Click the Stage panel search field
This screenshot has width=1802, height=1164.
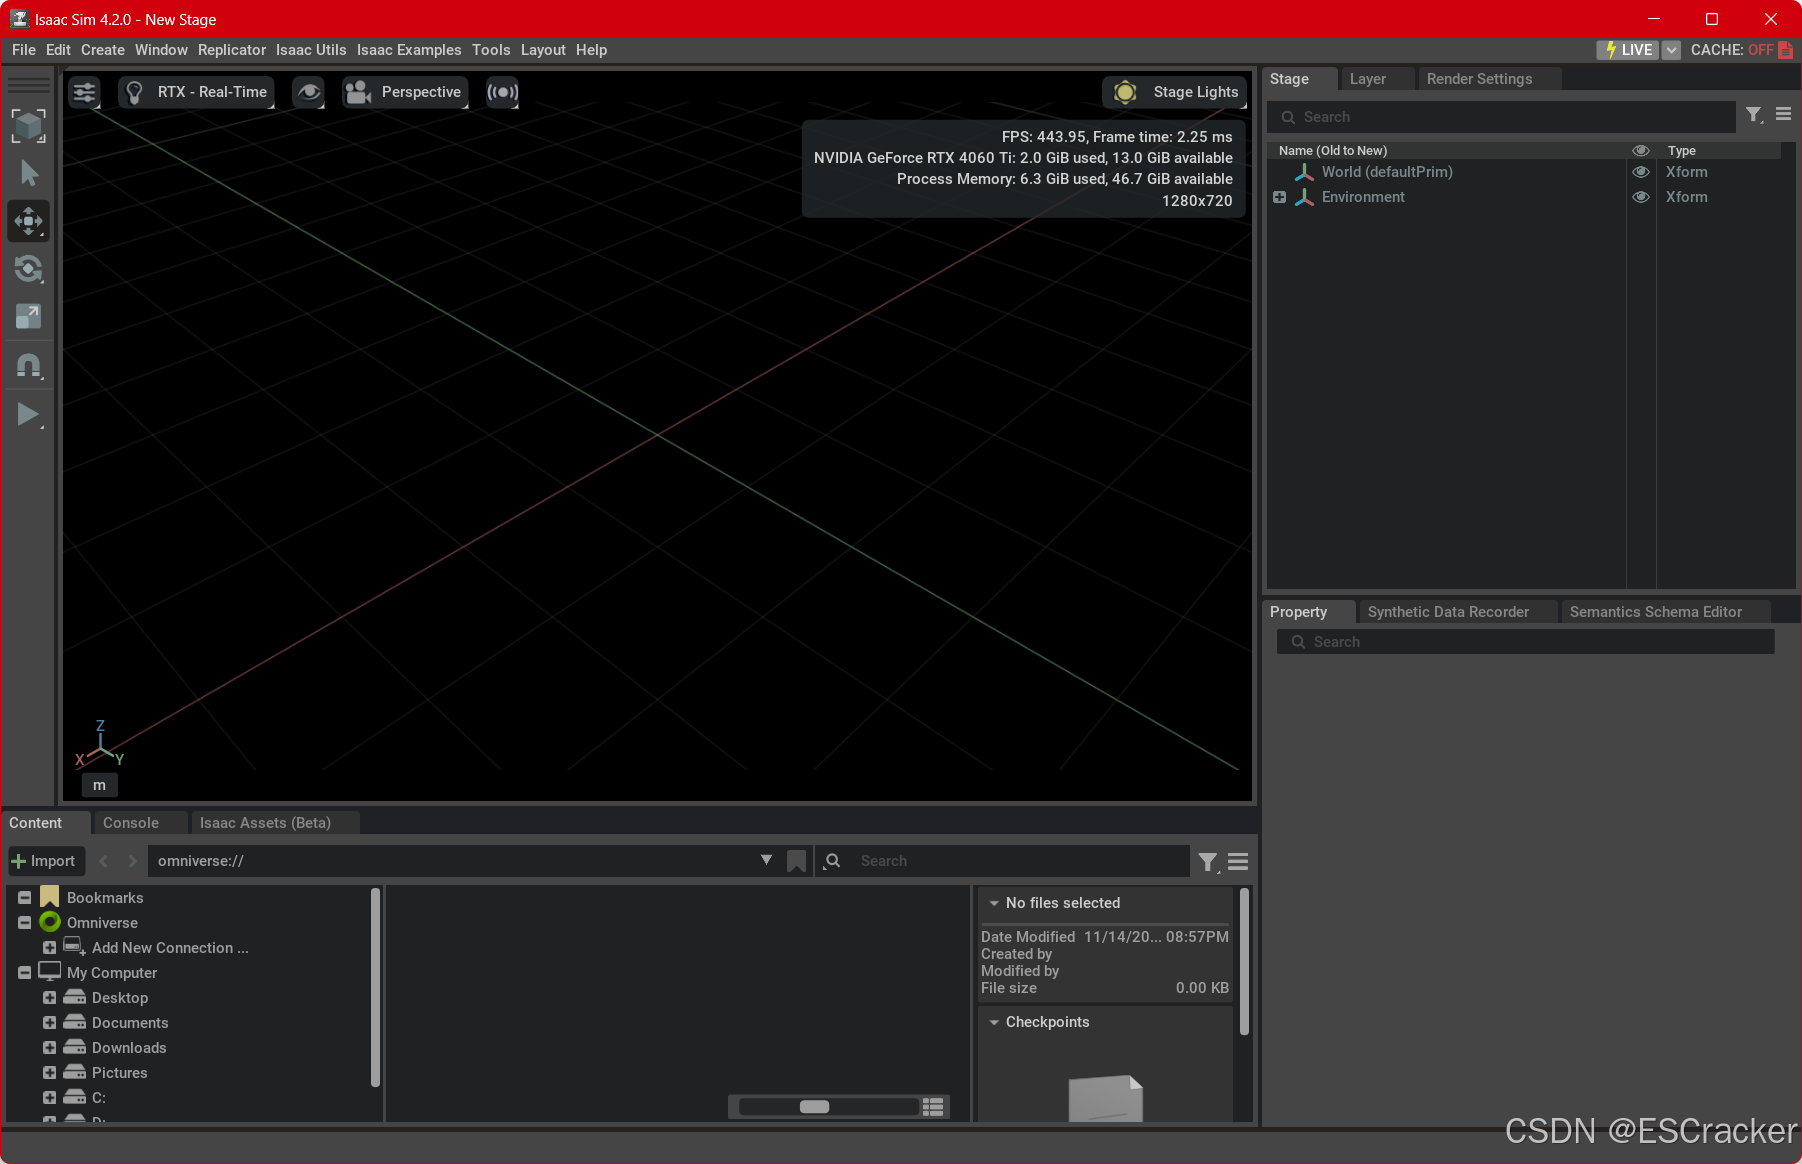(x=1501, y=117)
